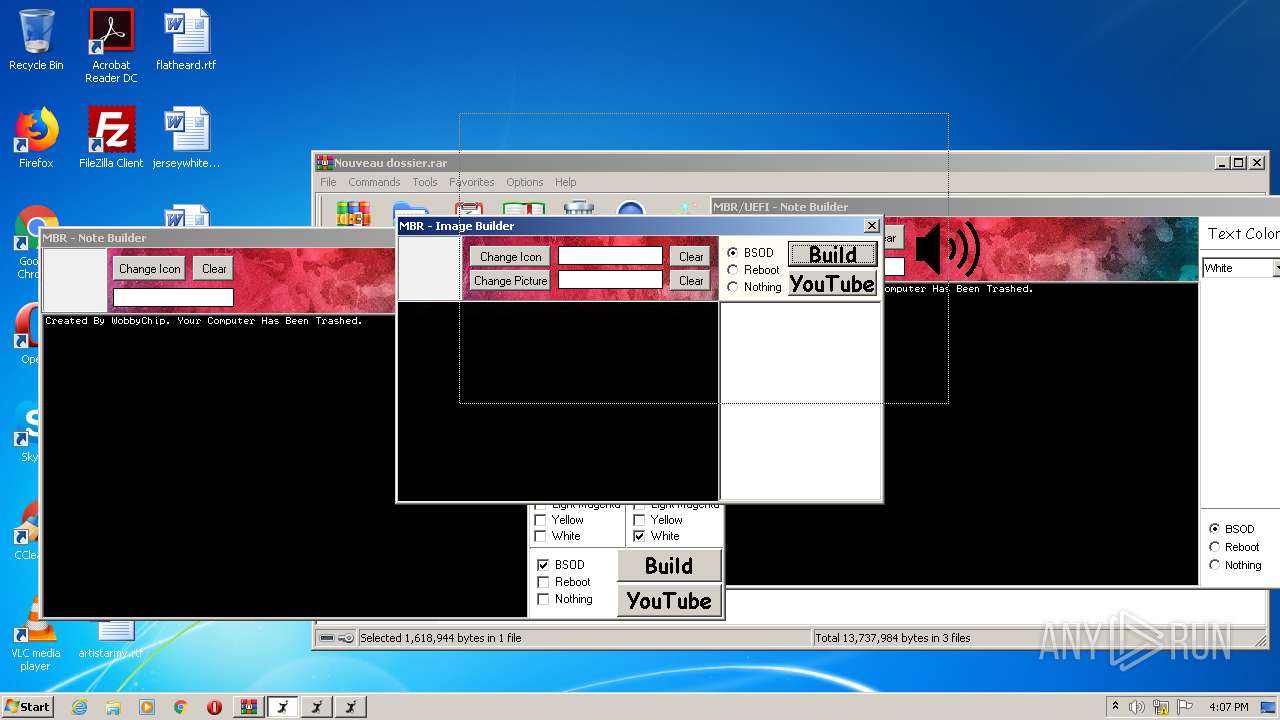Click Clear in MBR - Note Builder
This screenshot has width=1280, height=720.
click(214, 269)
